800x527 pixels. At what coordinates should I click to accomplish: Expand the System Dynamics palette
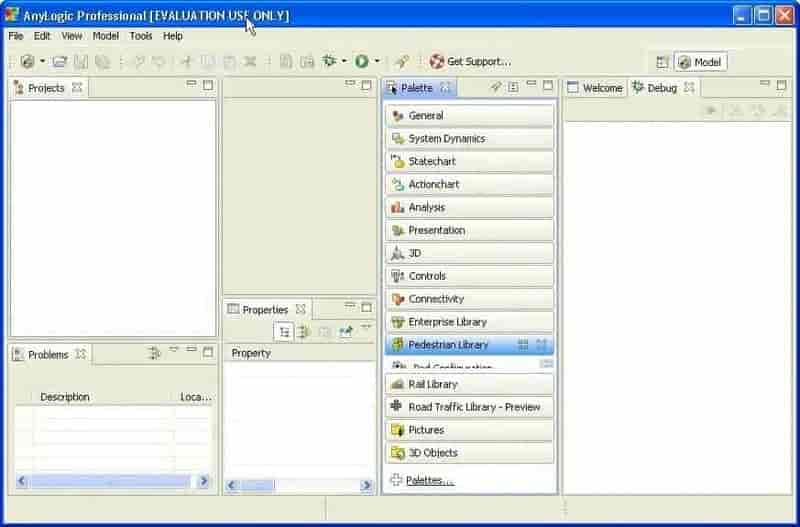(x=469, y=139)
